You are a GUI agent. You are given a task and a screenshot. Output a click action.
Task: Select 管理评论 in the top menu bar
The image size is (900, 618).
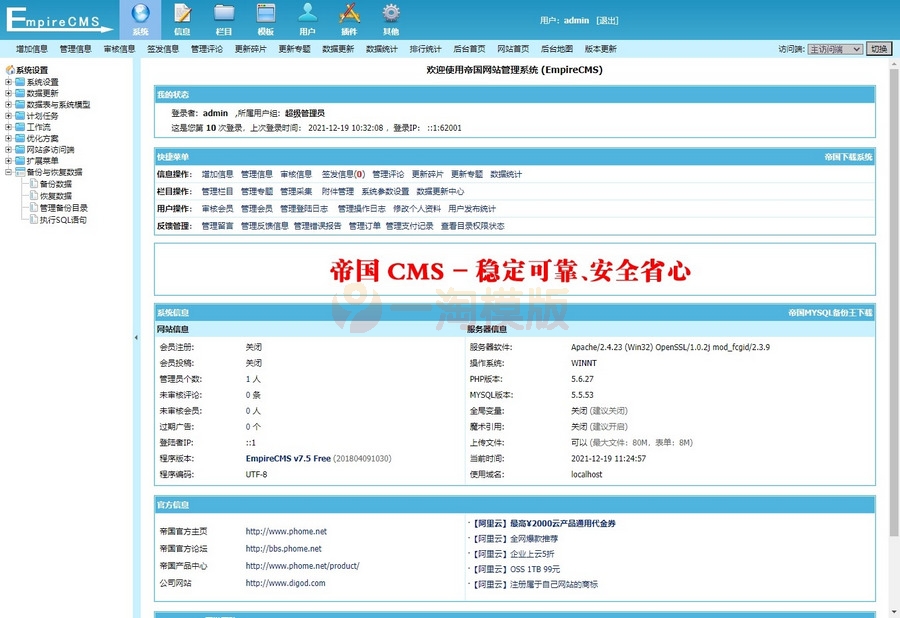click(207, 48)
